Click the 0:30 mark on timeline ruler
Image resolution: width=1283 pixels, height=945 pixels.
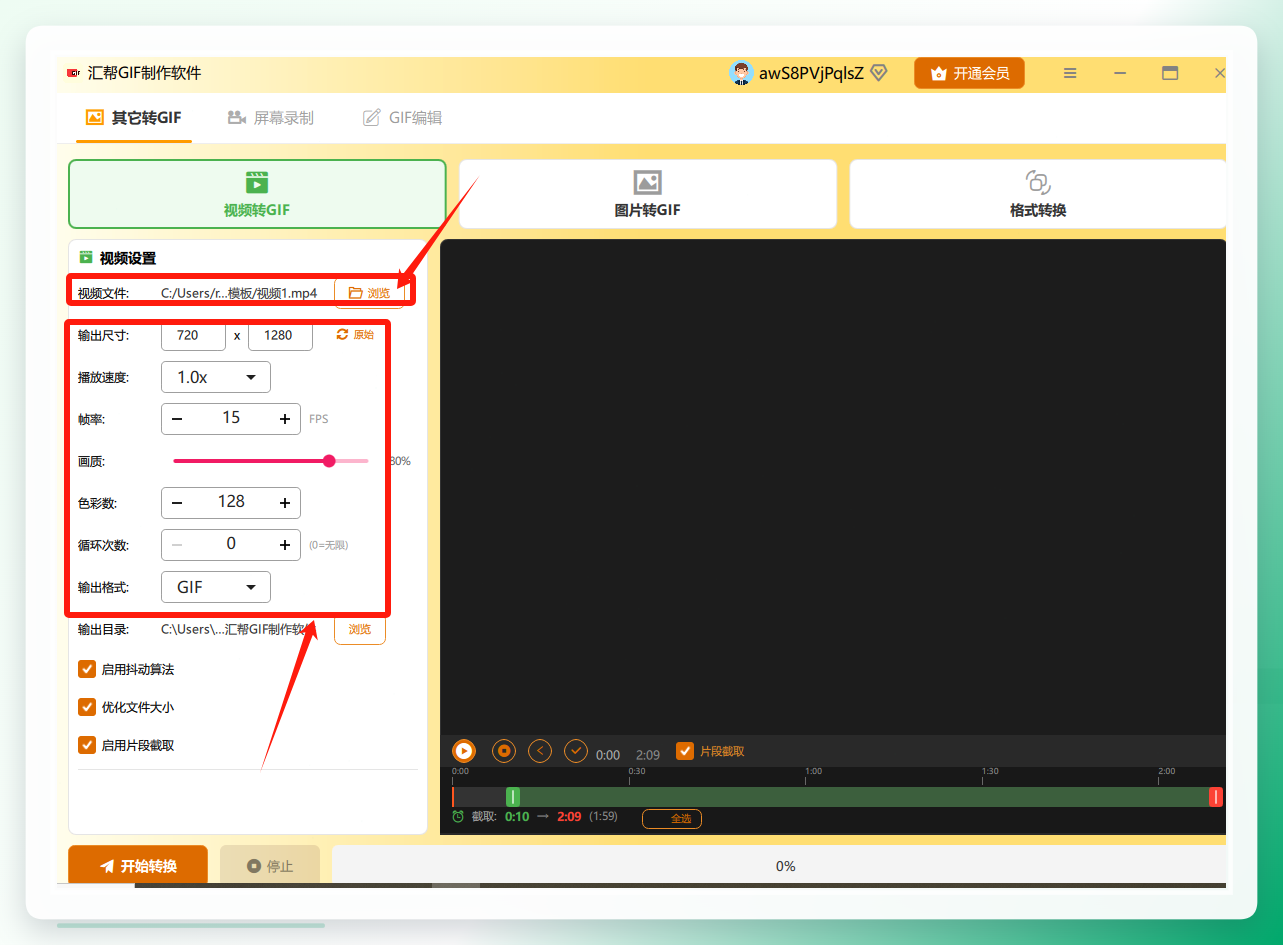pos(636,772)
